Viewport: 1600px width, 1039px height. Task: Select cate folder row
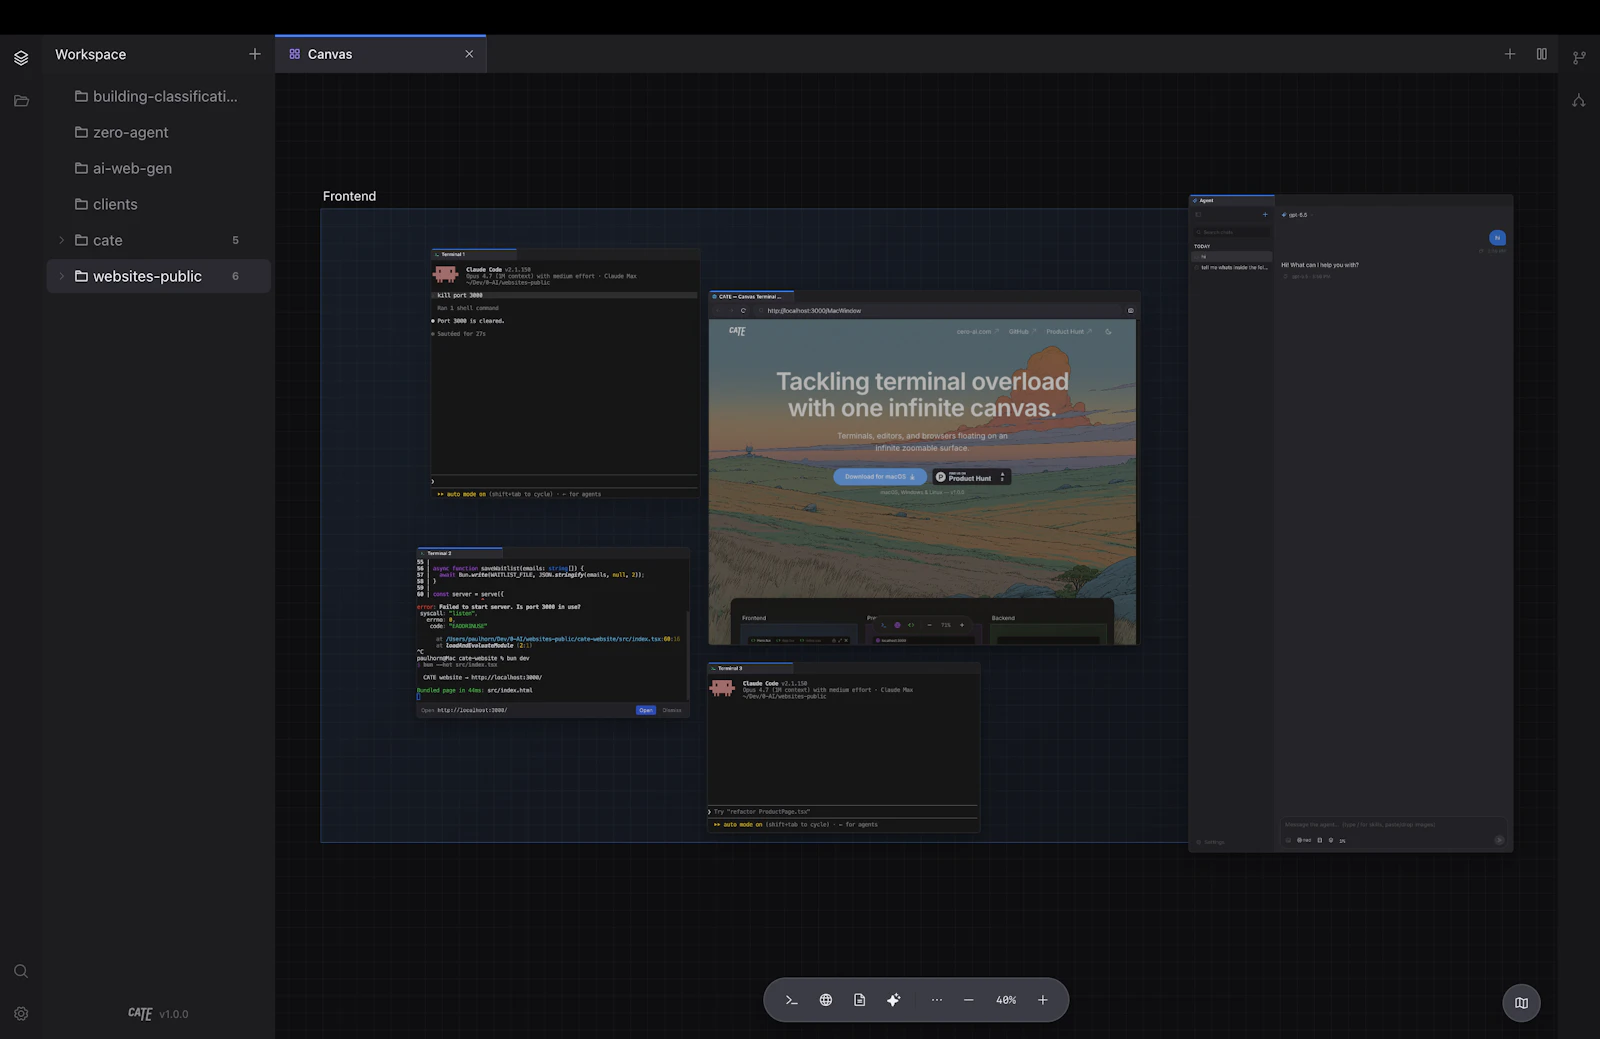156,240
